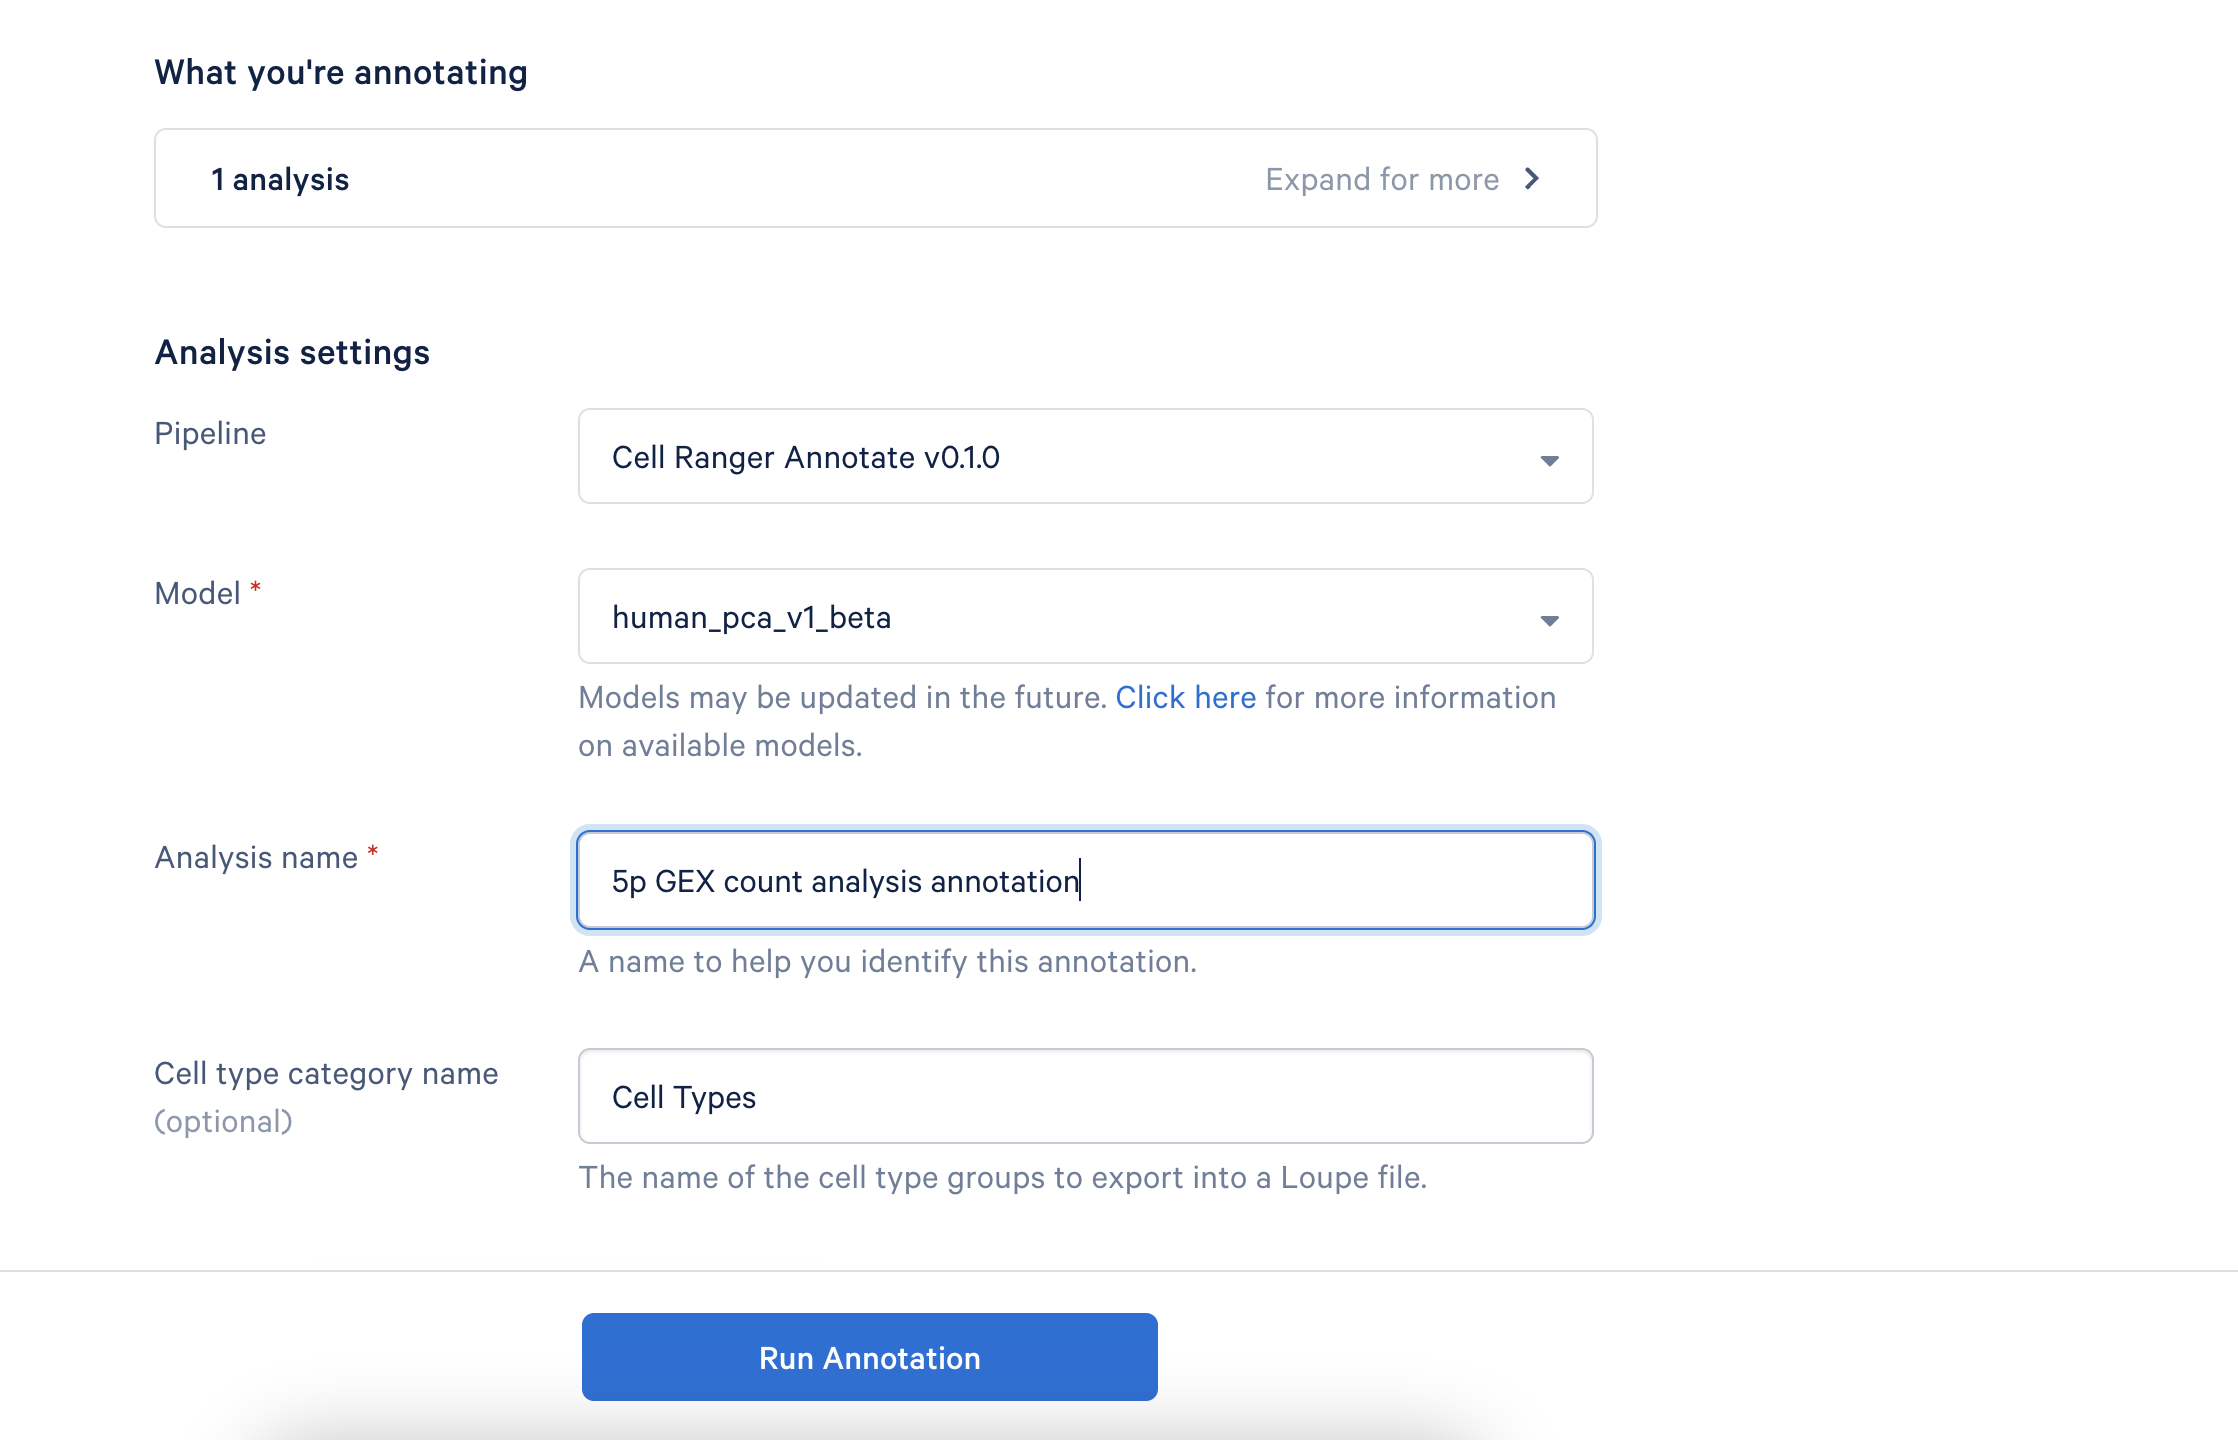Click the Analysis name label

coord(258,856)
